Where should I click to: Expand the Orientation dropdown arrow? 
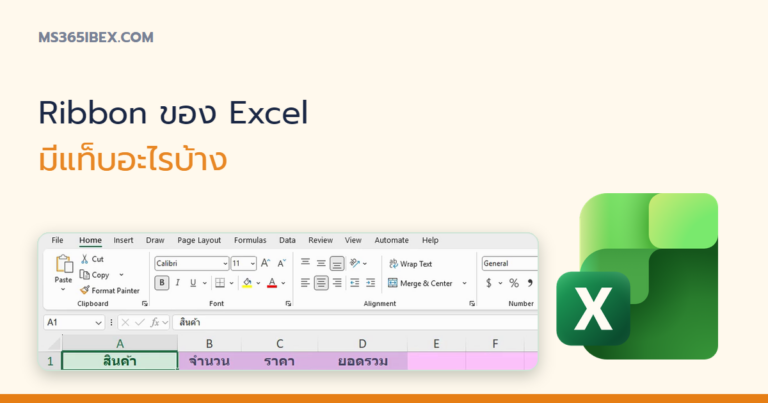point(365,263)
